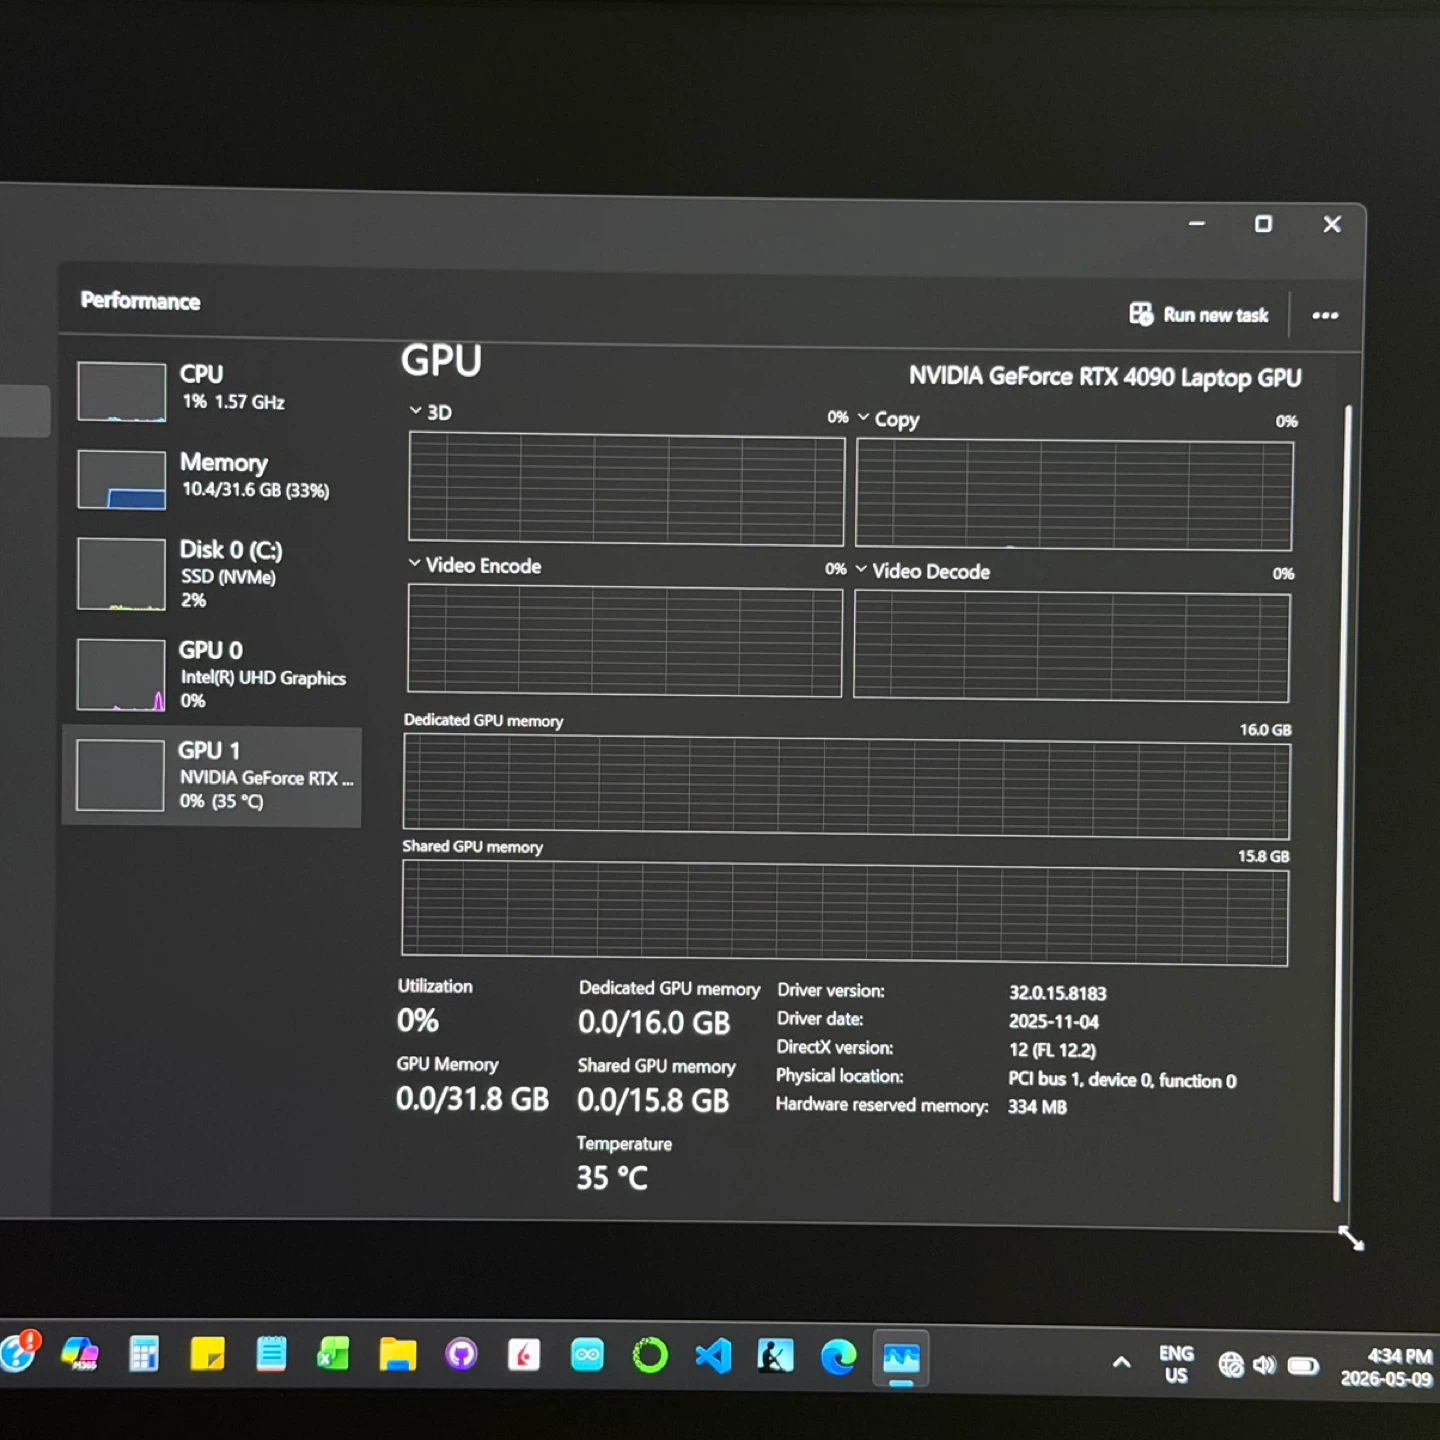
Task: Open Notepad from the taskbar
Action: (271, 1354)
